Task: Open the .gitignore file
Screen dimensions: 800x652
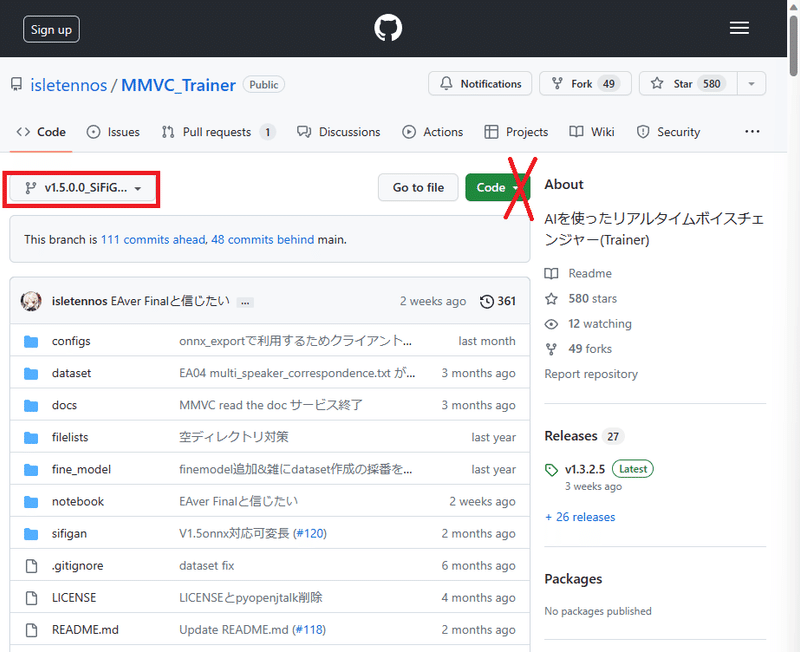Action: pyautogui.click(x=78, y=566)
